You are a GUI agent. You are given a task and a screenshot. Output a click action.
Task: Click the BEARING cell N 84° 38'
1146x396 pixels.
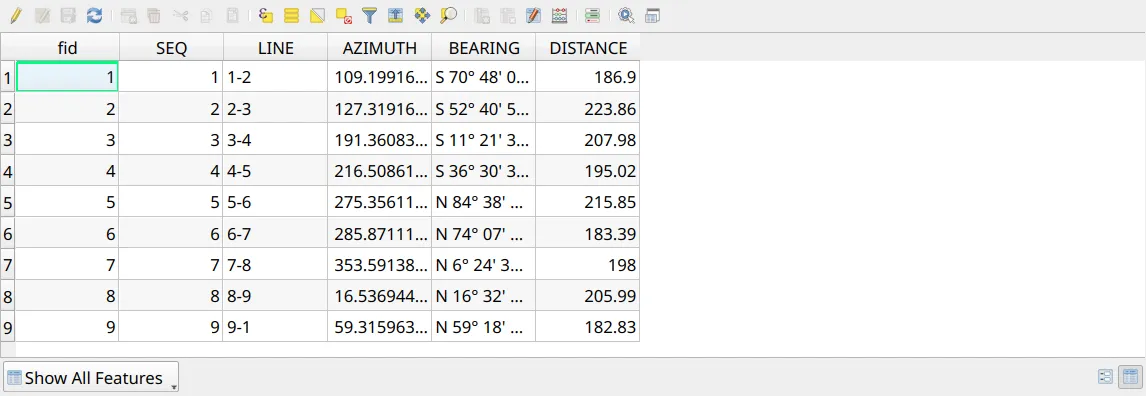point(484,202)
